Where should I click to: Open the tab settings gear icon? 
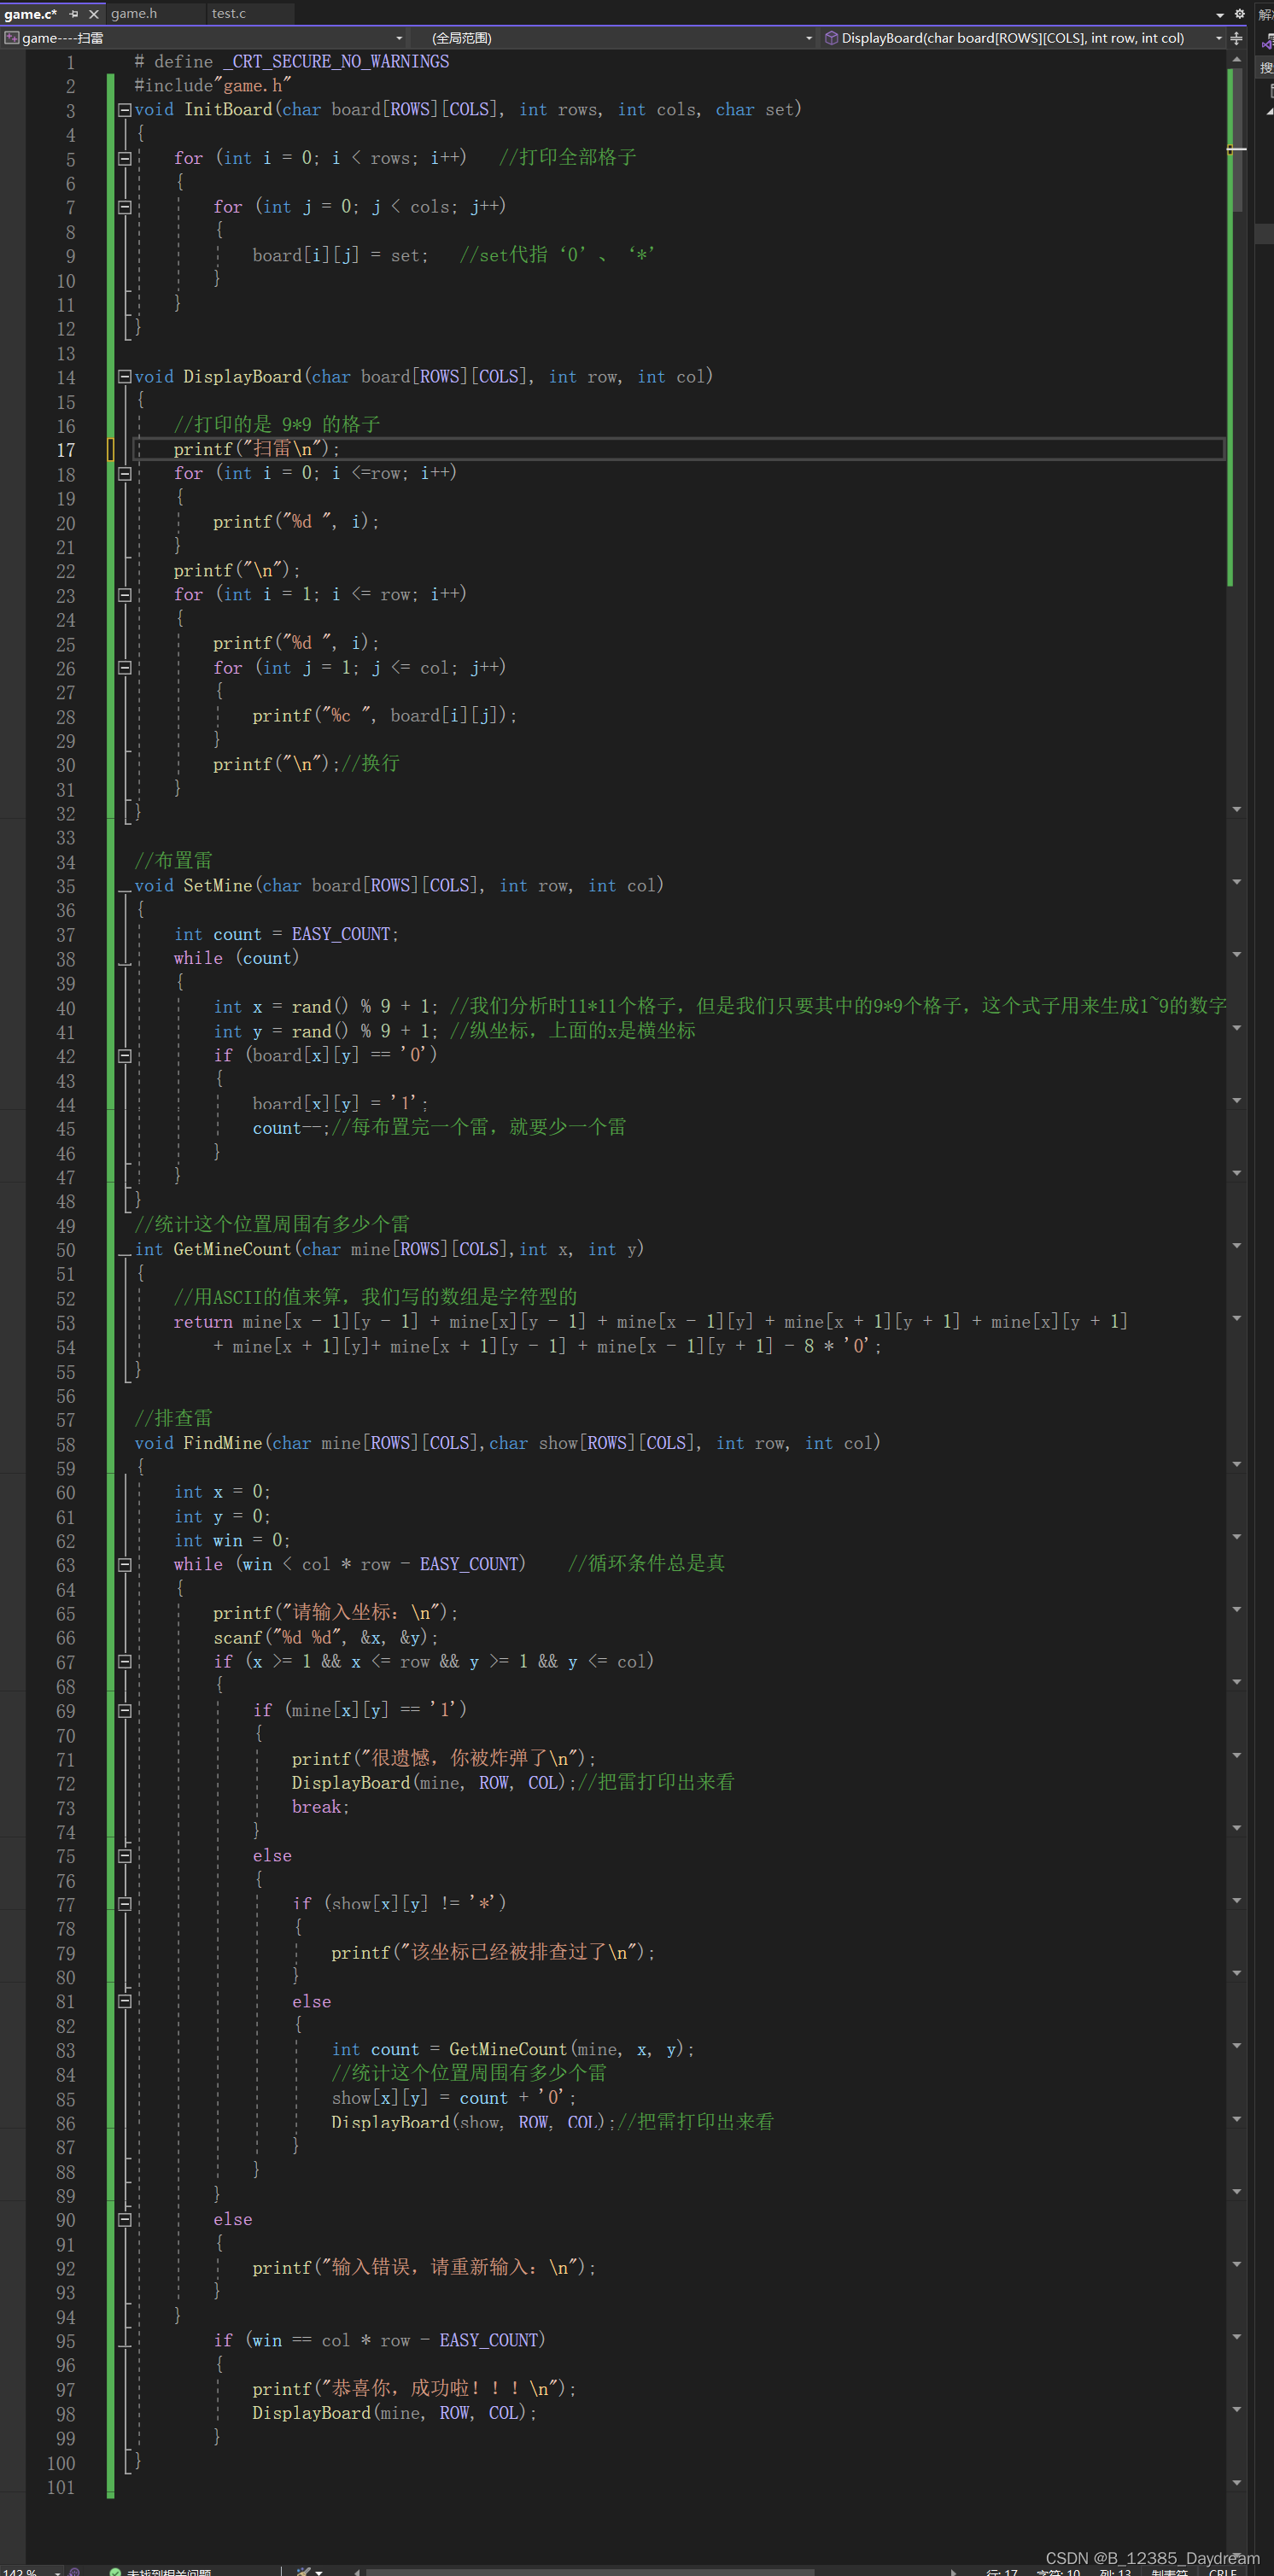tap(1240, 14)
